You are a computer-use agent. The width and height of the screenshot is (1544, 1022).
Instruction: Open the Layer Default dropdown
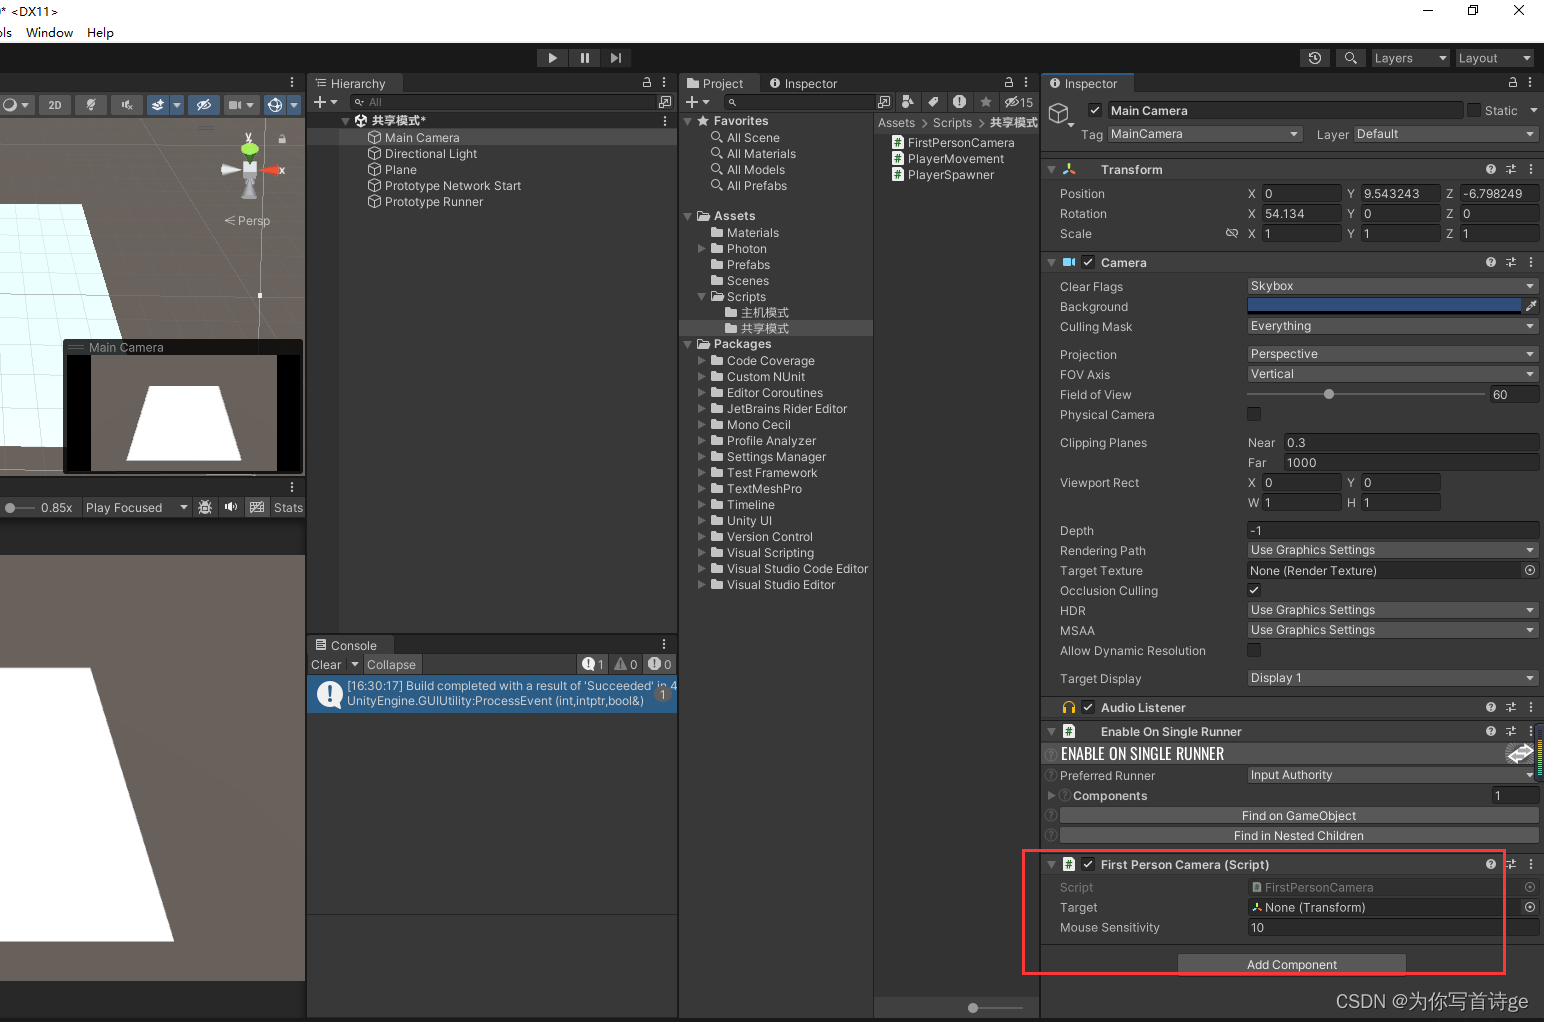[1445, 134]
